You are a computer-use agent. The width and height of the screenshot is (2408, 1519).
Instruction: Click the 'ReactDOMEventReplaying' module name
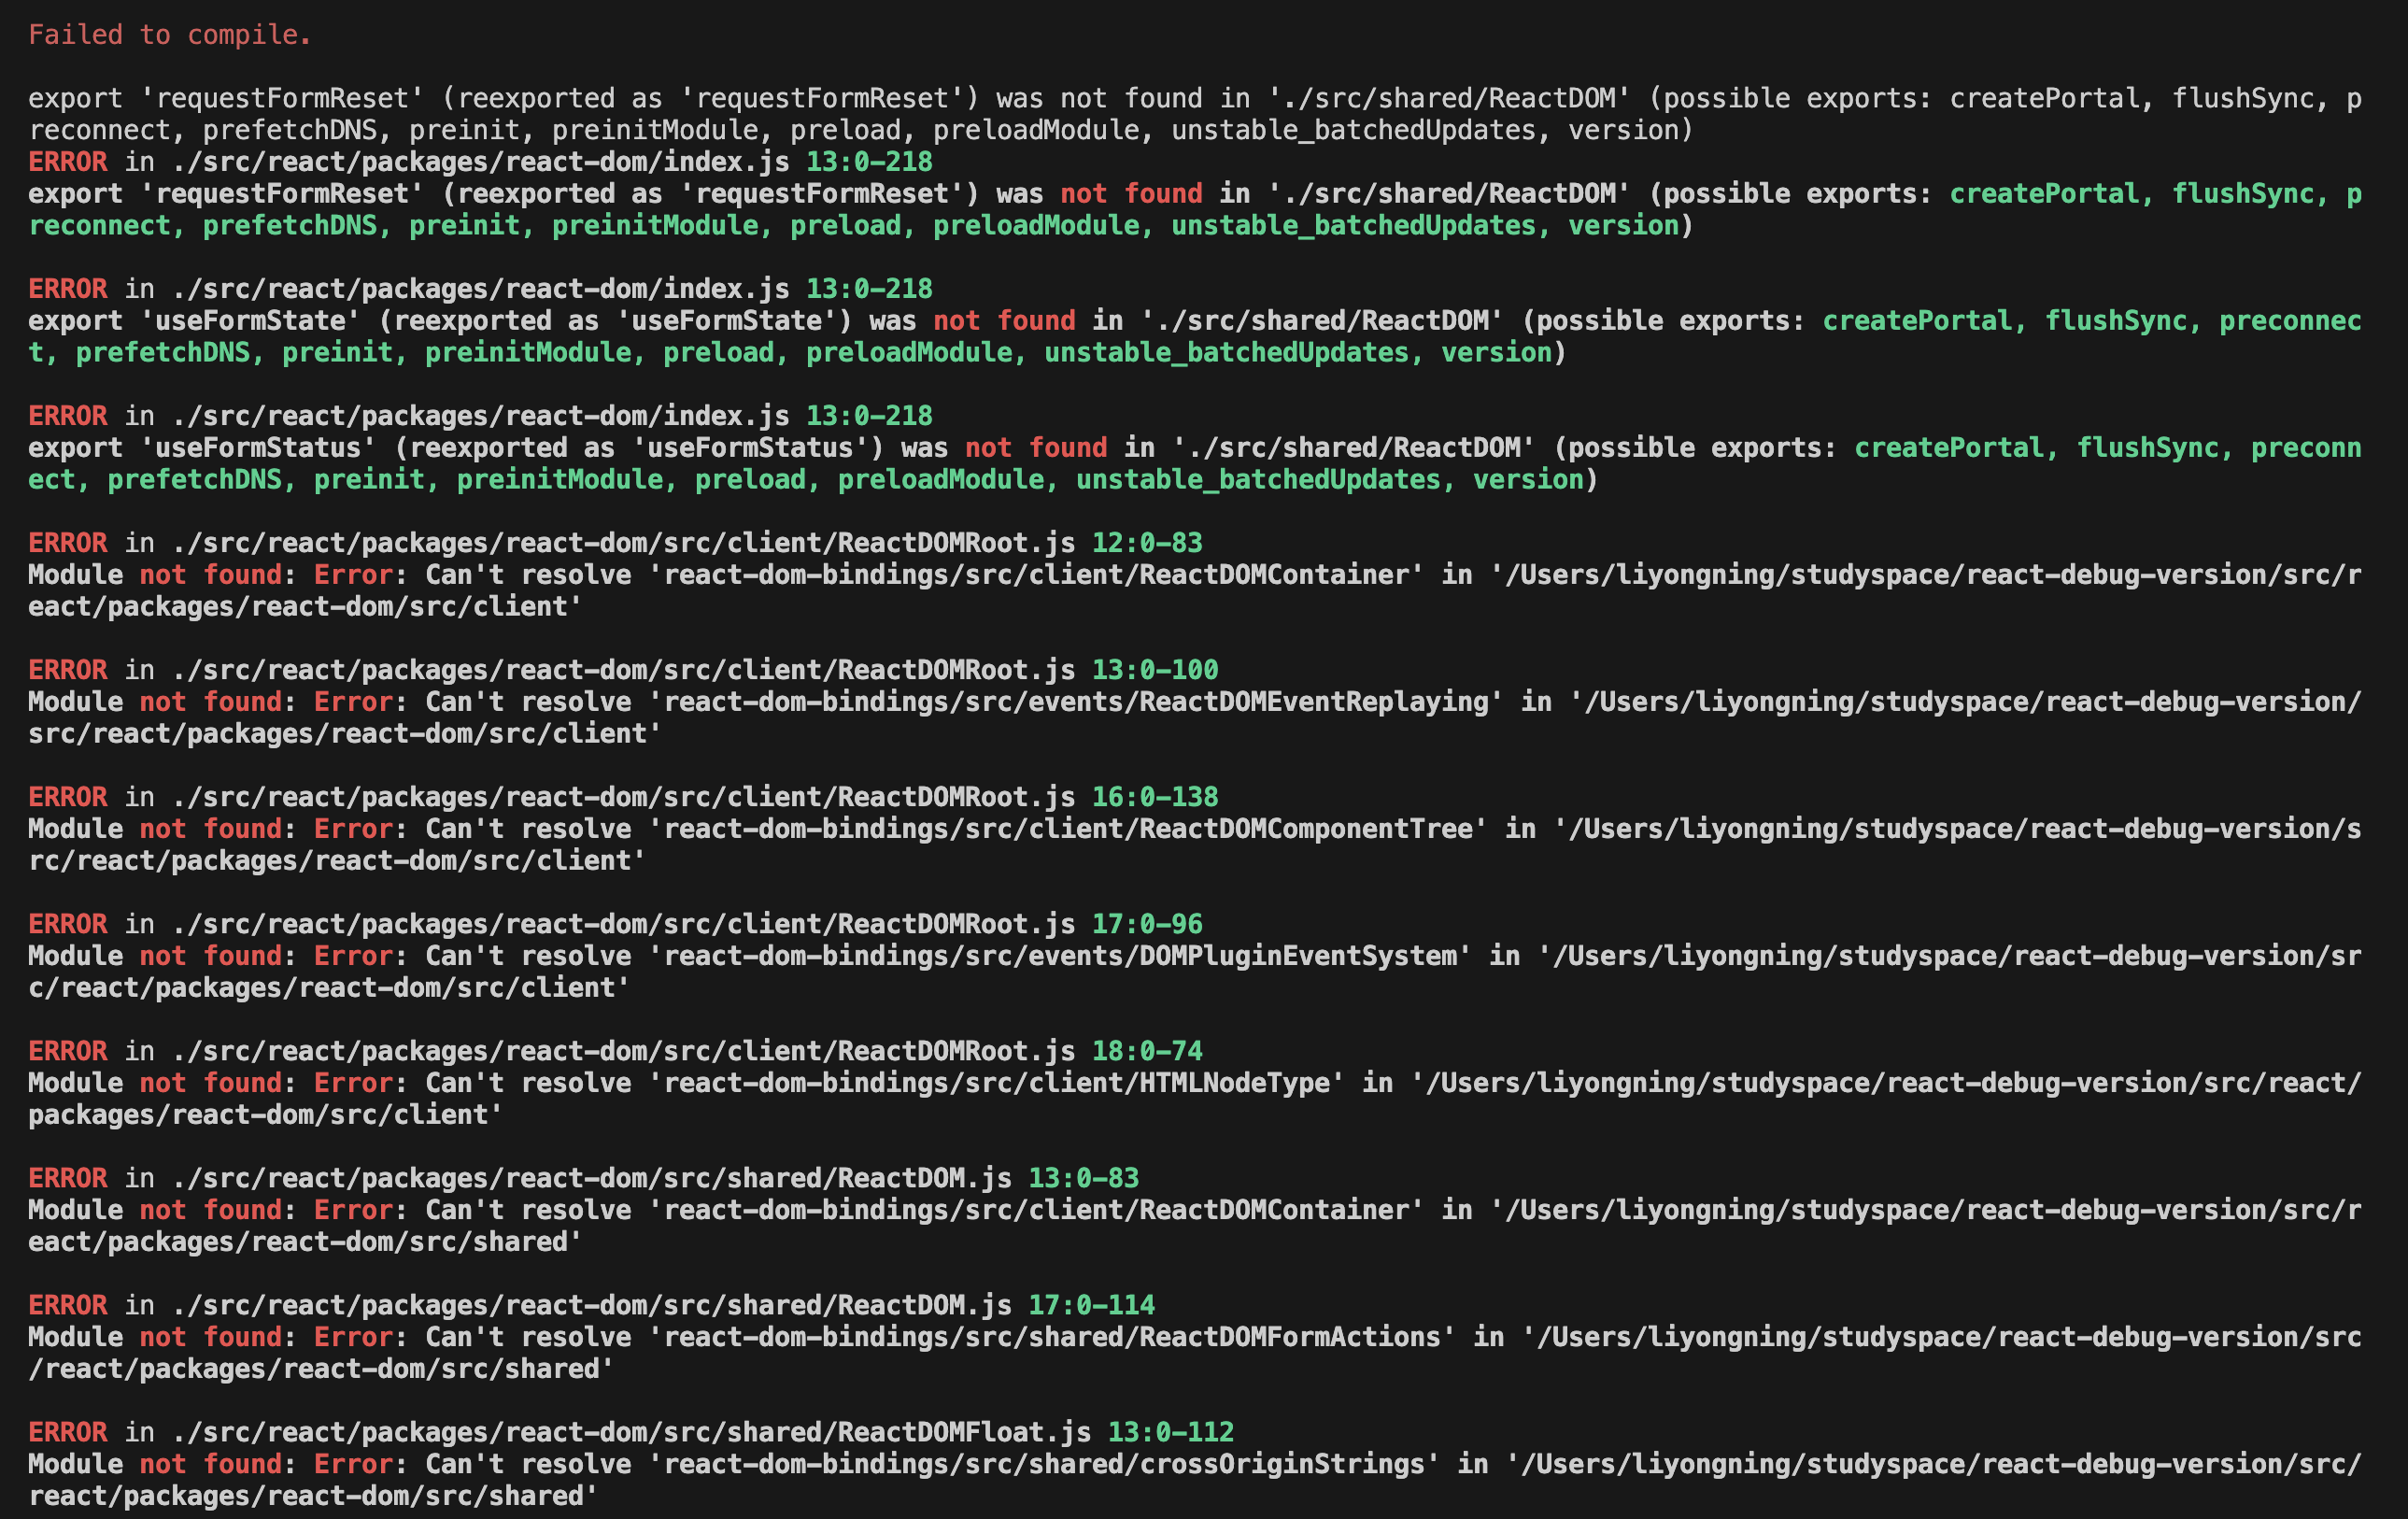(x=1314, y=702)
